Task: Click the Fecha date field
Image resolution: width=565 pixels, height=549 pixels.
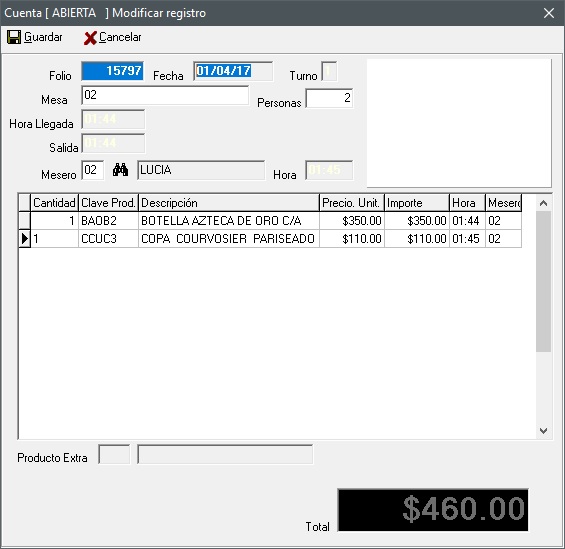Action: 233,71
